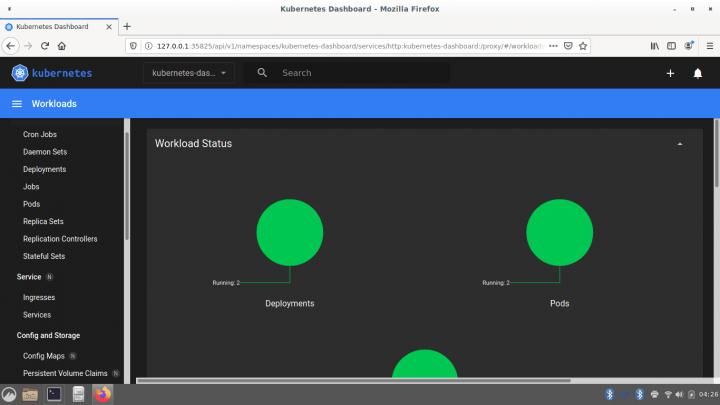Screen dimensions: 720x405
Task: Open the file manager taskbar icon
Action: 30,394
